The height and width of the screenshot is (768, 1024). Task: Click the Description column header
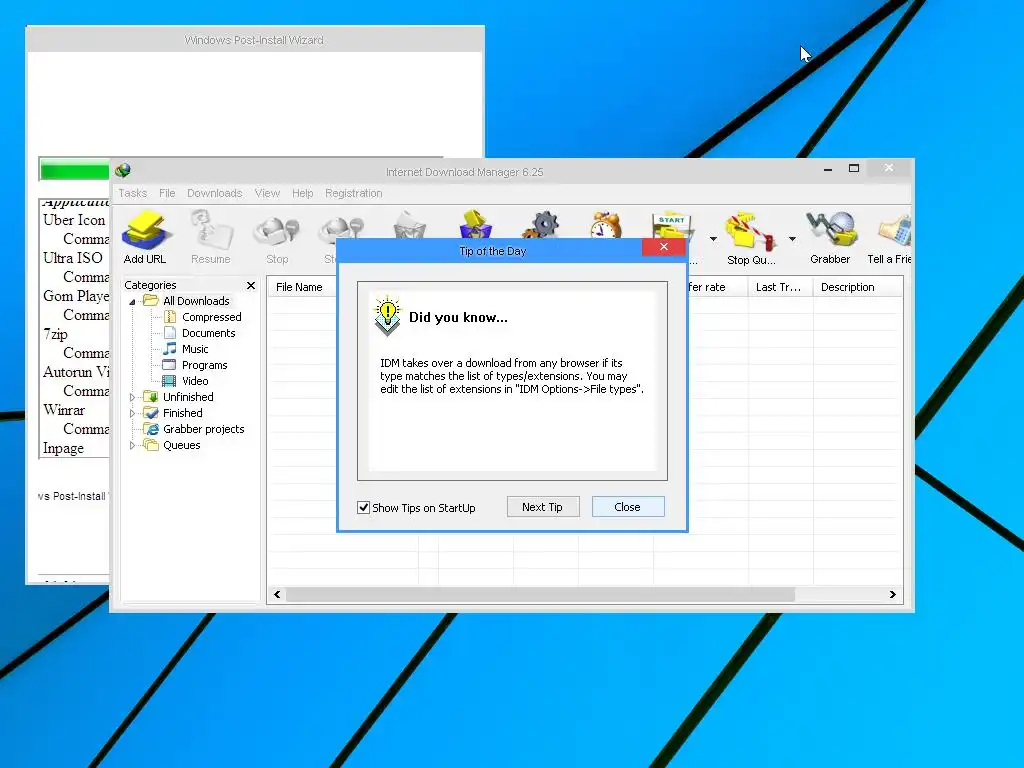pyautogui.click(x=857, y=287)
